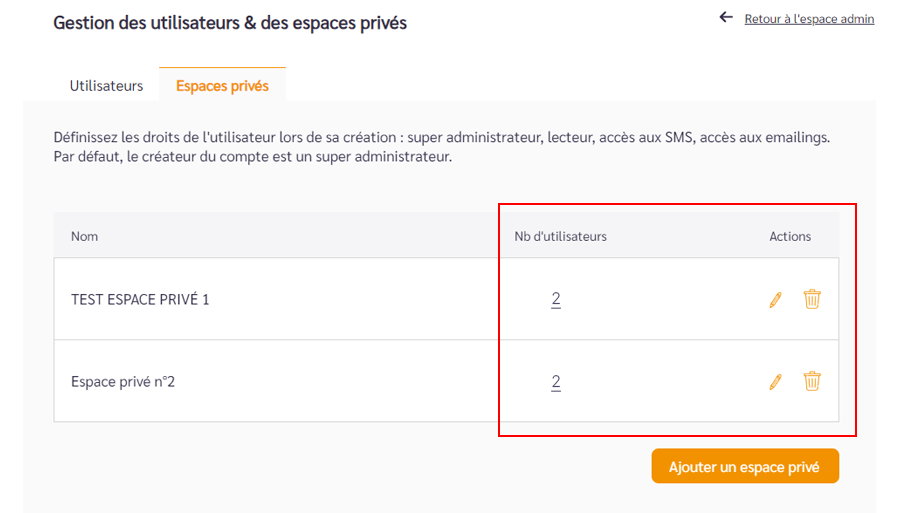
Task: Edit TEST ESPACE PRIVÉ 1 with pencil icon
Action: point(775,300)
